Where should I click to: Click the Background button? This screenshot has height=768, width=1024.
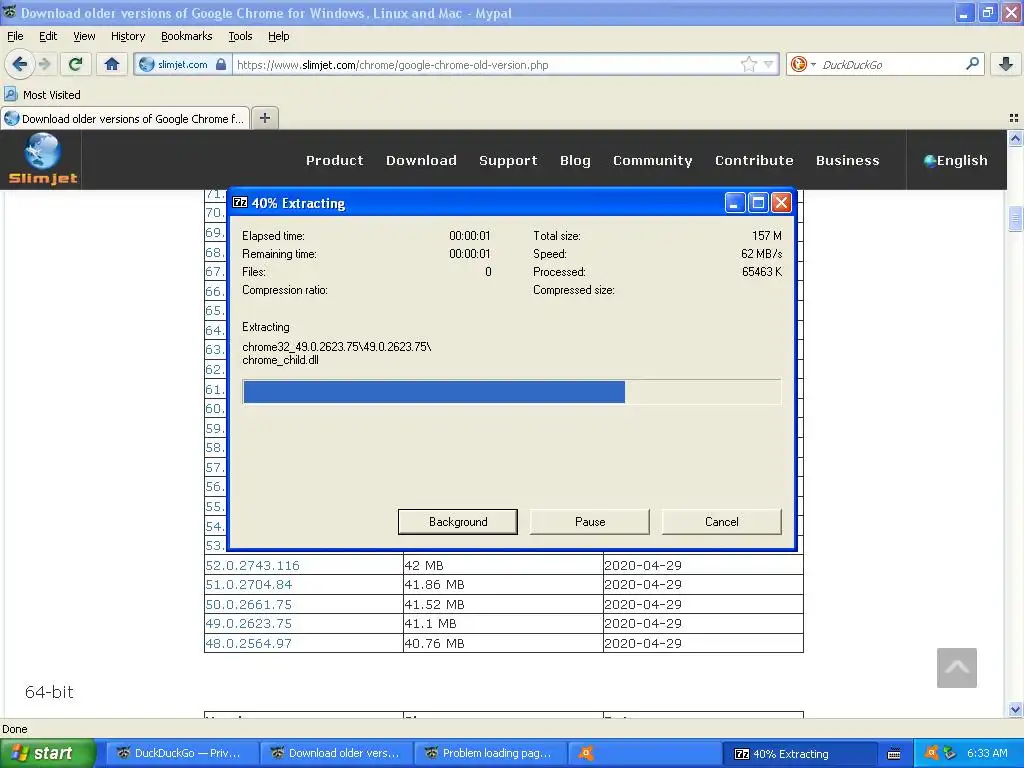pyautogui.click(x=458, y=521)
